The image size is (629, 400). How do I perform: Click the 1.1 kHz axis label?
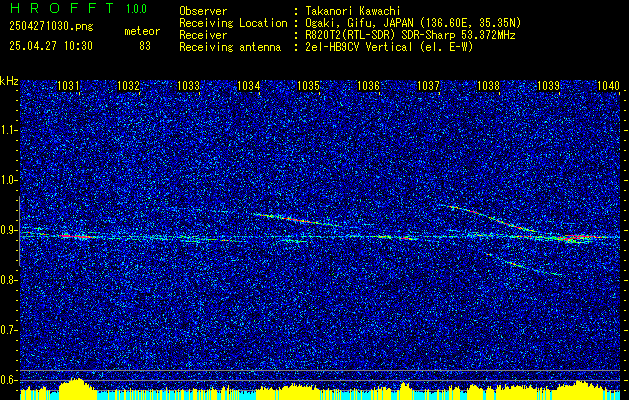tap(8, 130)
